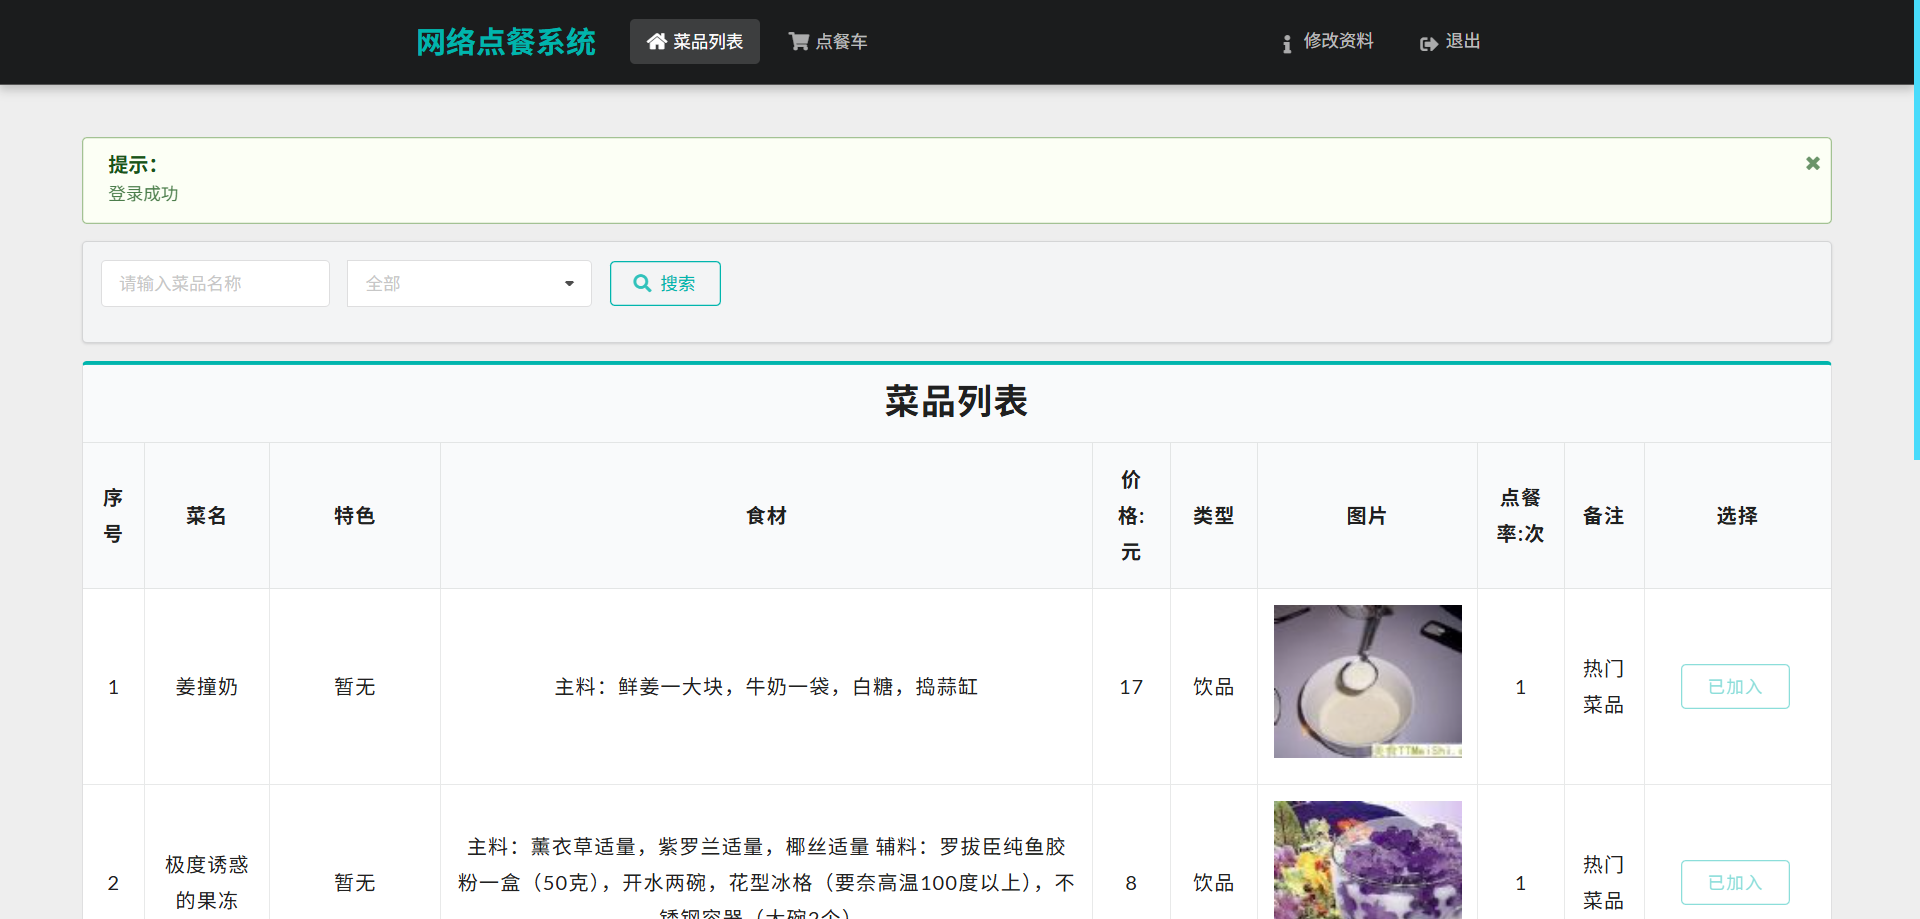1920x919 pixels.
Task: Click the 网络点餐系统 site logo
Action: tap(506, 42)
